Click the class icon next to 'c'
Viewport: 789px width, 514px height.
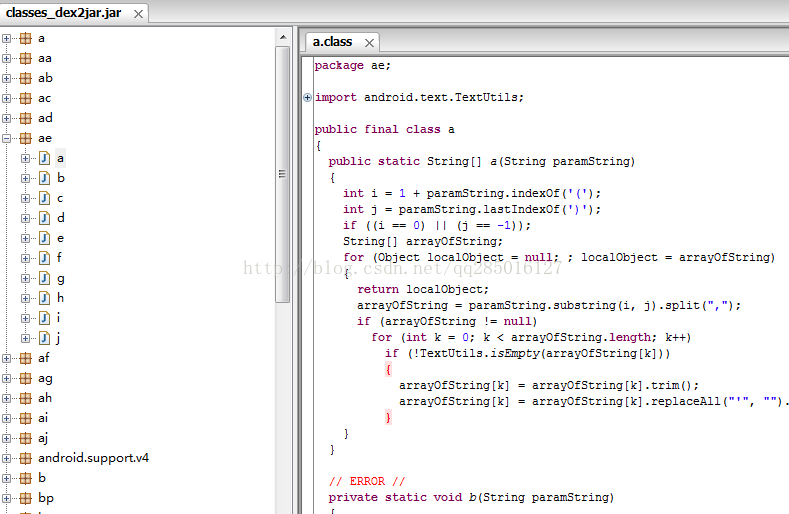pyautogui.click(x=44, y=198)
